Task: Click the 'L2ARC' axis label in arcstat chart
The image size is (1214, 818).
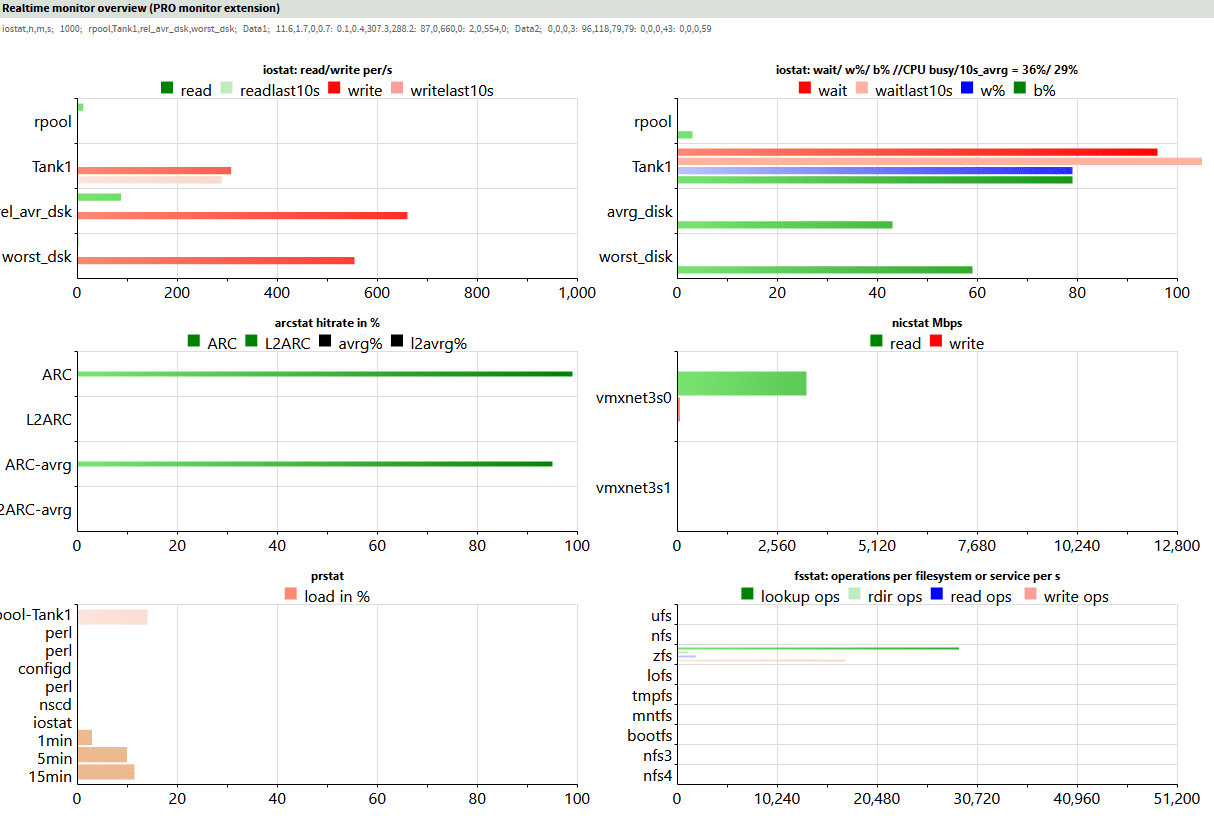Action: [x=49, y=419]
